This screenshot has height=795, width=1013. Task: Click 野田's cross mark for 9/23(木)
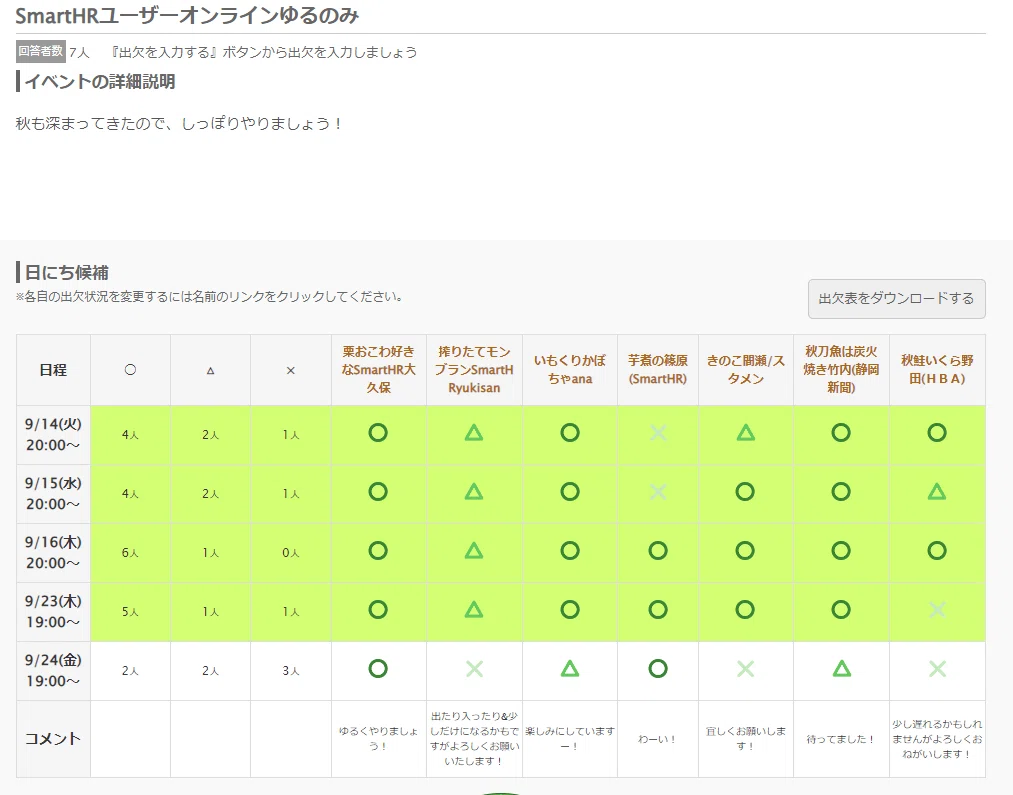click(x=937, y=610)
